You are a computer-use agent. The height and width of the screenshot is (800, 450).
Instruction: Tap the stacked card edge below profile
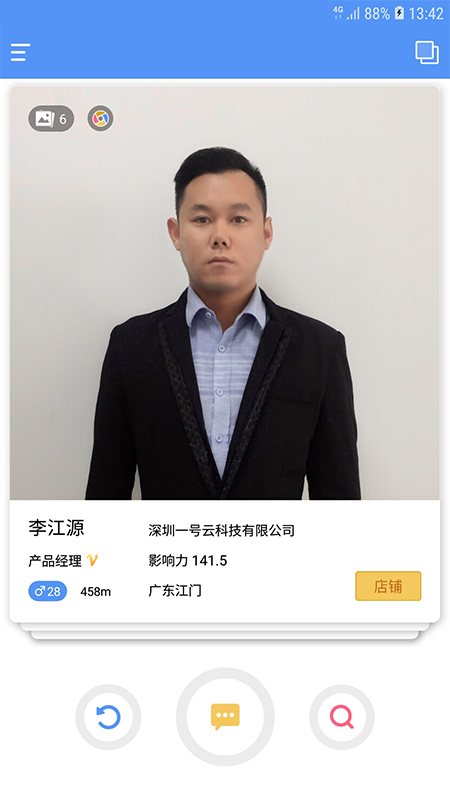click(224, 631)
